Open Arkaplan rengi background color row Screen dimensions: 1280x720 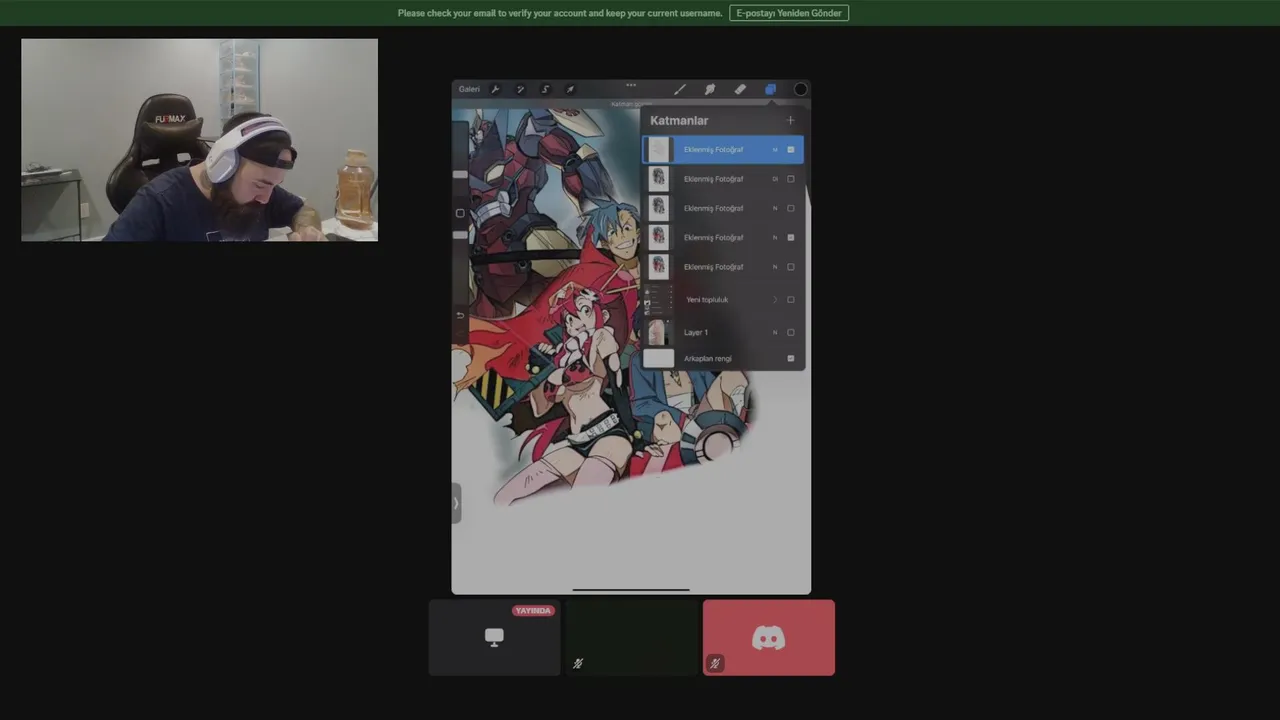[x=722, y=358]
